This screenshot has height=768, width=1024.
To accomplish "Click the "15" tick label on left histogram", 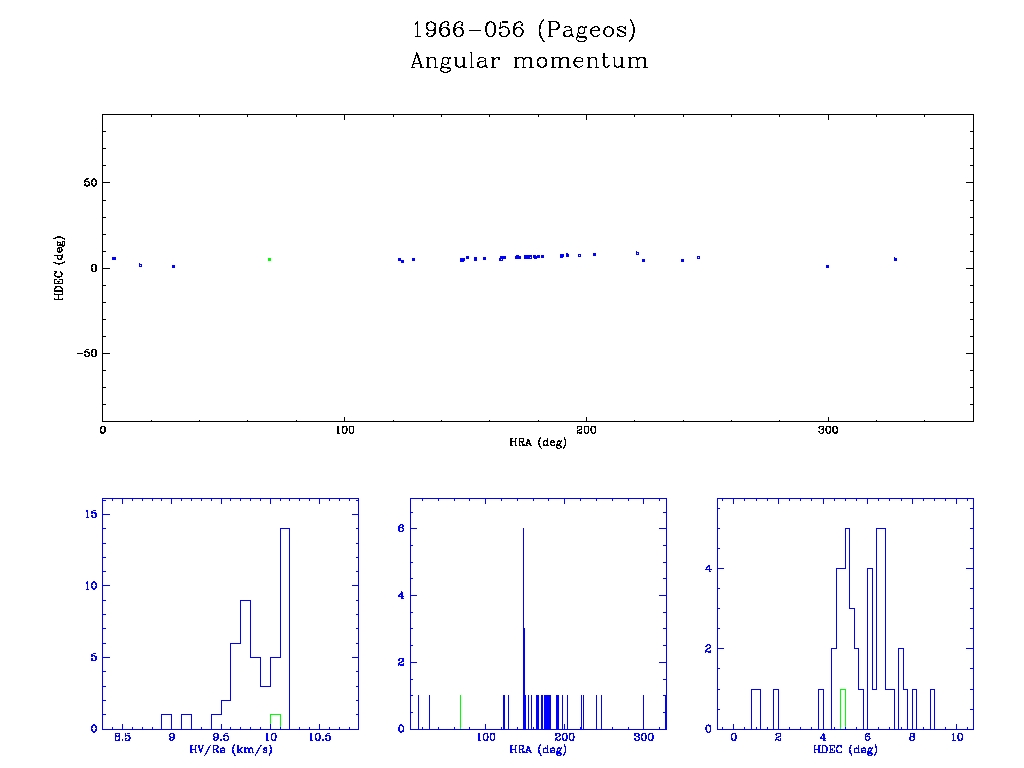I will (89, 514).
